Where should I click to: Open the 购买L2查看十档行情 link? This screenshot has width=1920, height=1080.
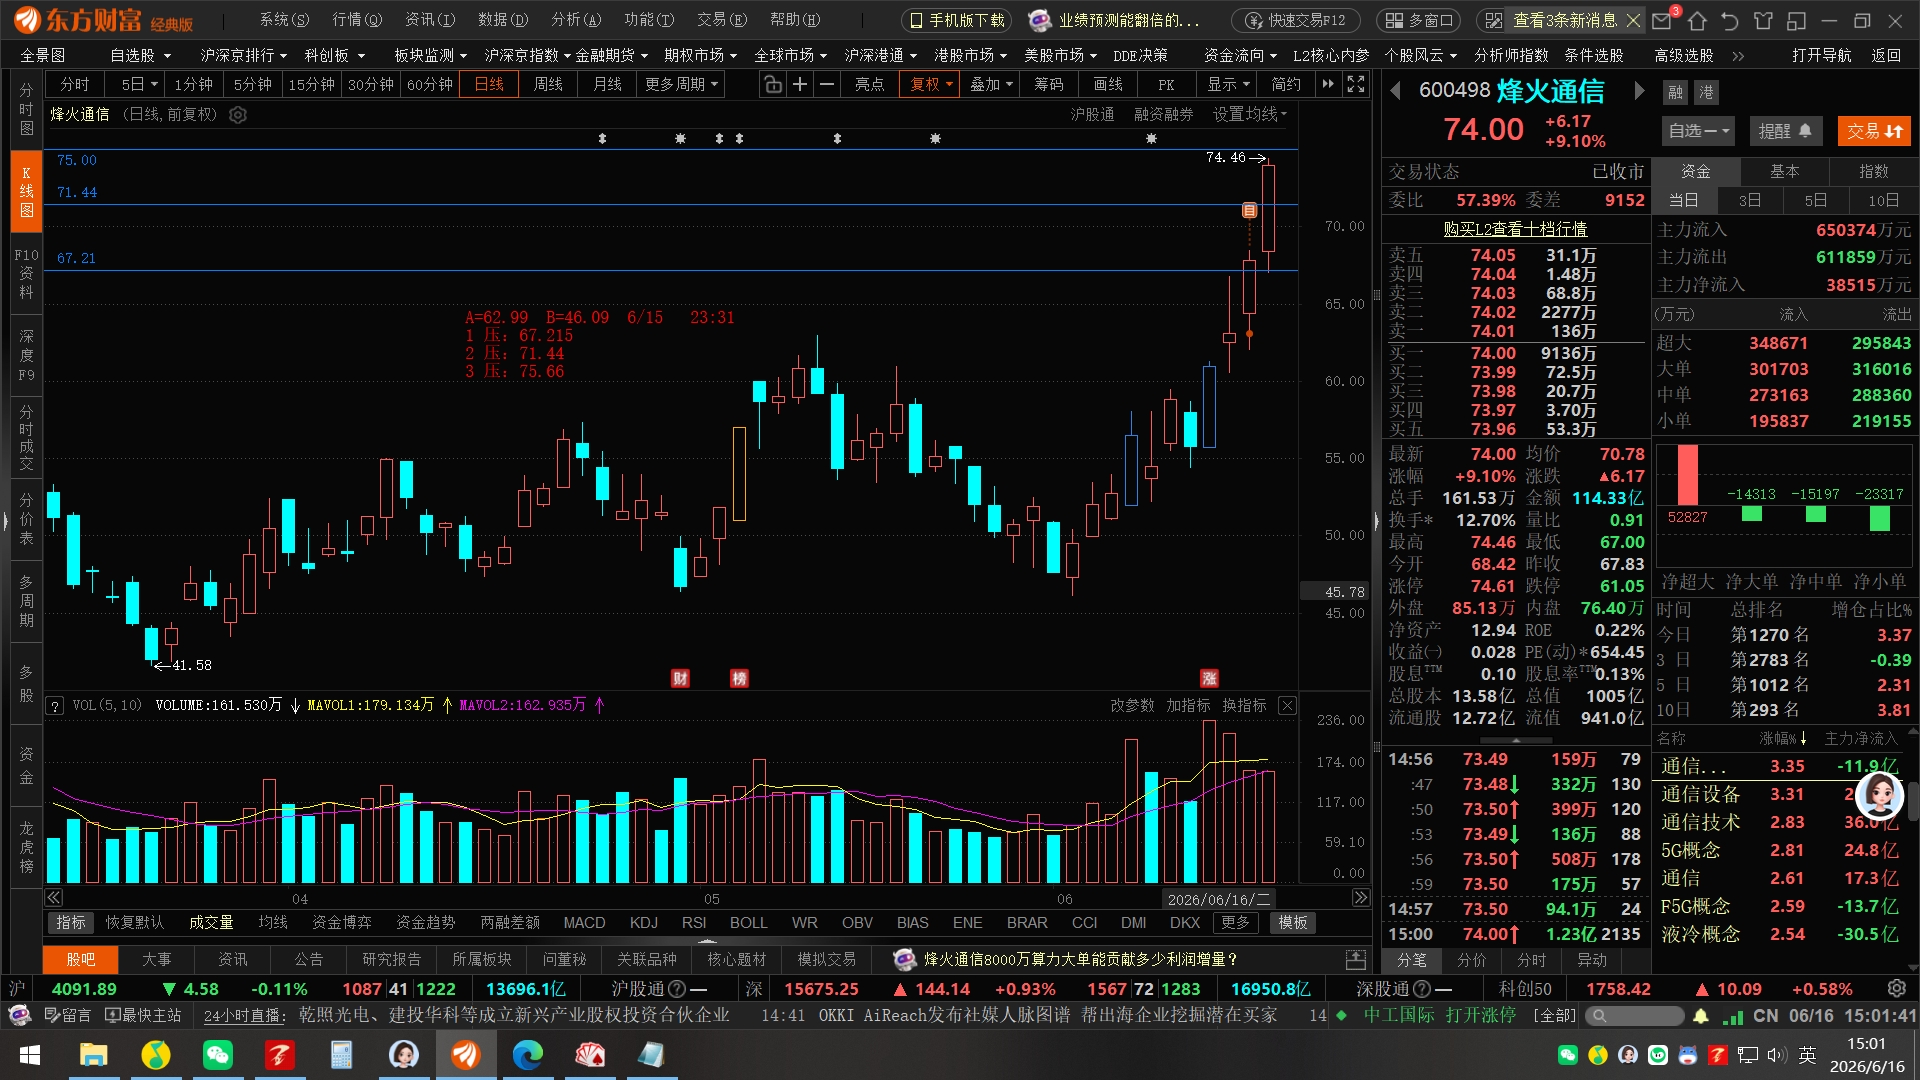pos(1515,229)
